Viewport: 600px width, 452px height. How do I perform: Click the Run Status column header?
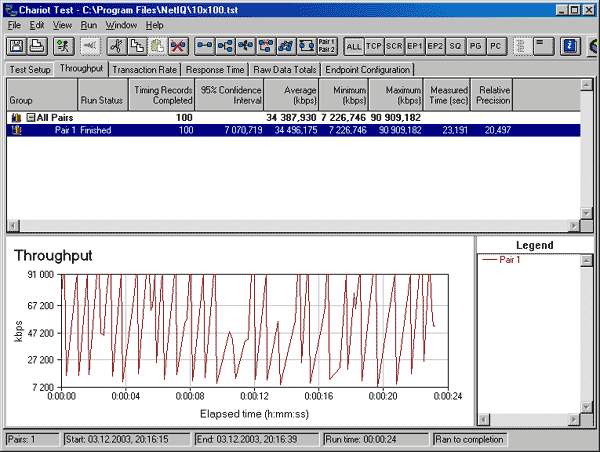(103, 95)
